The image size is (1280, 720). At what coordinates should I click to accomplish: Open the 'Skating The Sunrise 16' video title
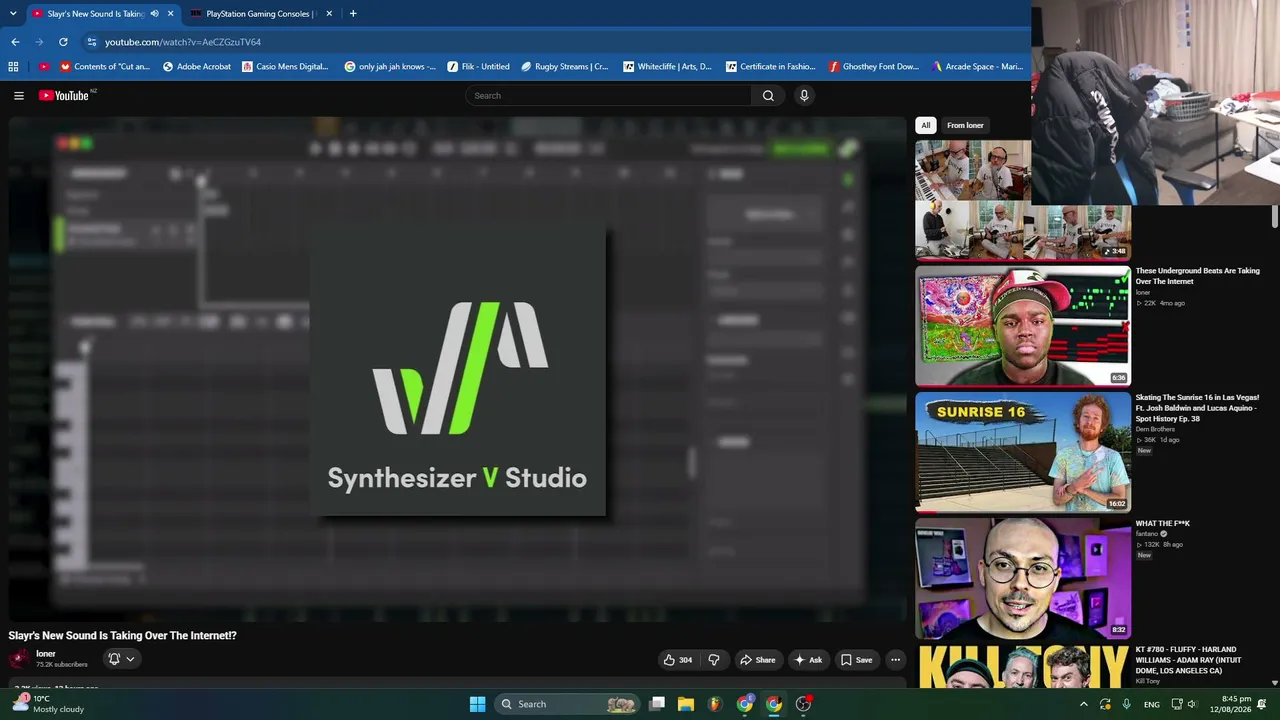[x=1197, y=408]
